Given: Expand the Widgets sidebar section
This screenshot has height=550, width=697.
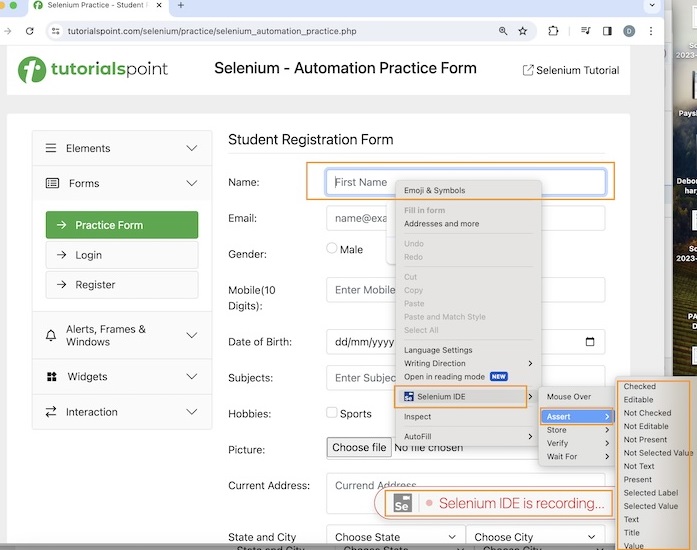Looking at the screenshot, I should pos(122,377).
